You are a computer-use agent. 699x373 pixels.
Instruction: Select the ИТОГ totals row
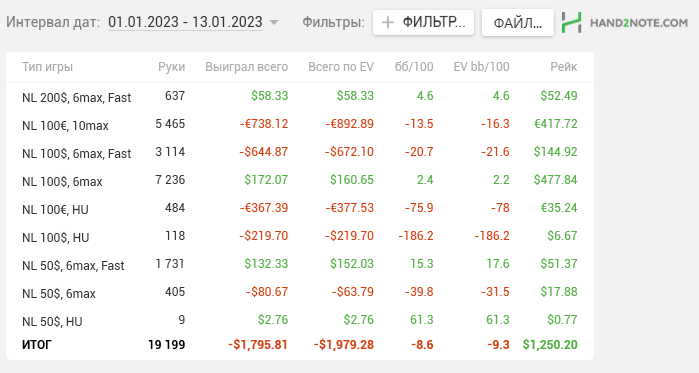coord(300,344)
